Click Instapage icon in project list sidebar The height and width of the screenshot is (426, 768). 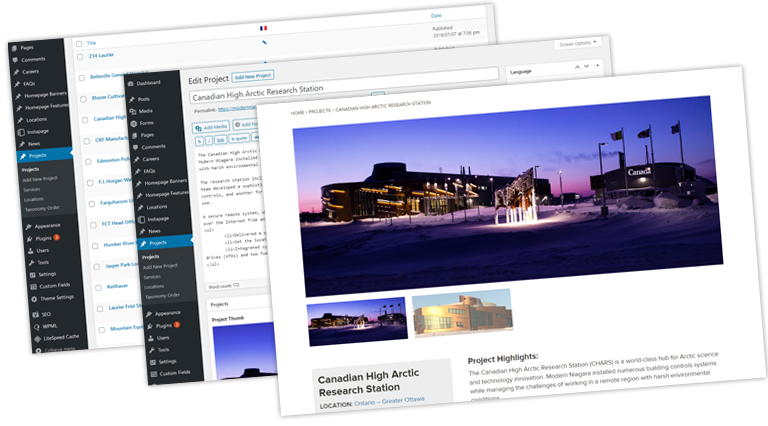pyautogui.click(x=21, y=132)
